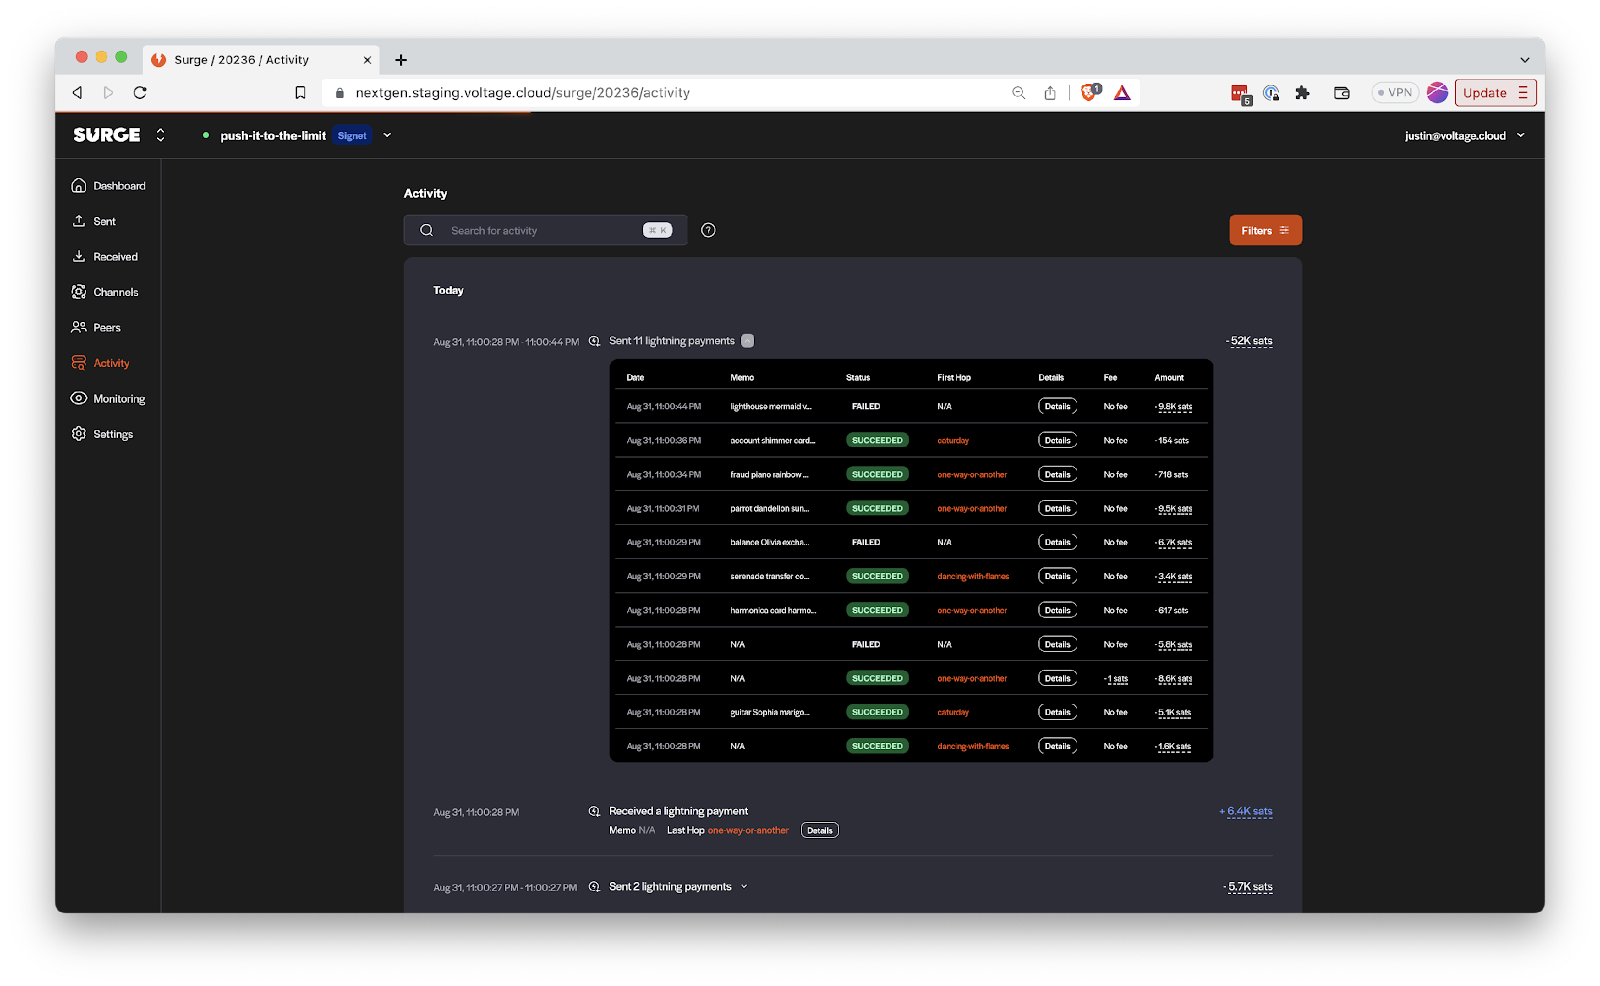Toggle the VPN button
The width and height of the screenshot is (1600, 986).
(1395, 93)
